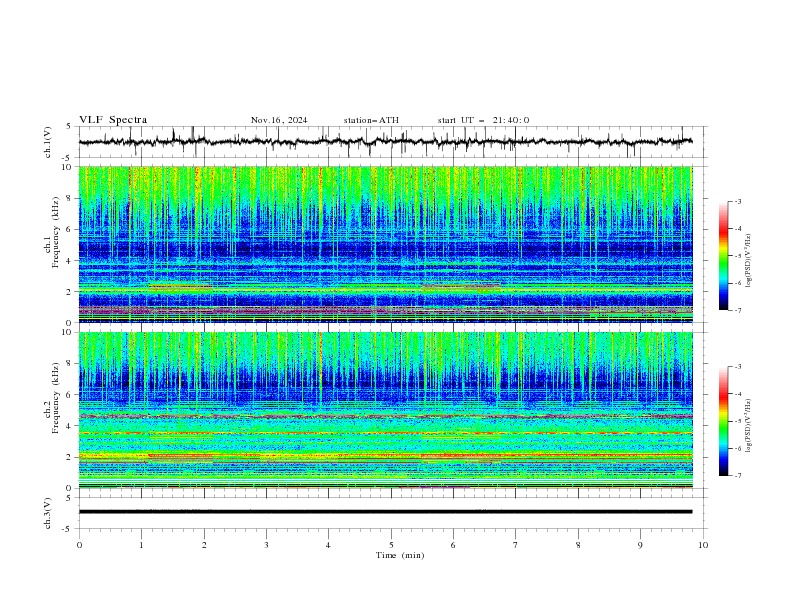The height and width of the screenshot is (612, 792).
Task: Click the '-5' tick label of ch.3(V) axis
Action: (x=68, y=529)
